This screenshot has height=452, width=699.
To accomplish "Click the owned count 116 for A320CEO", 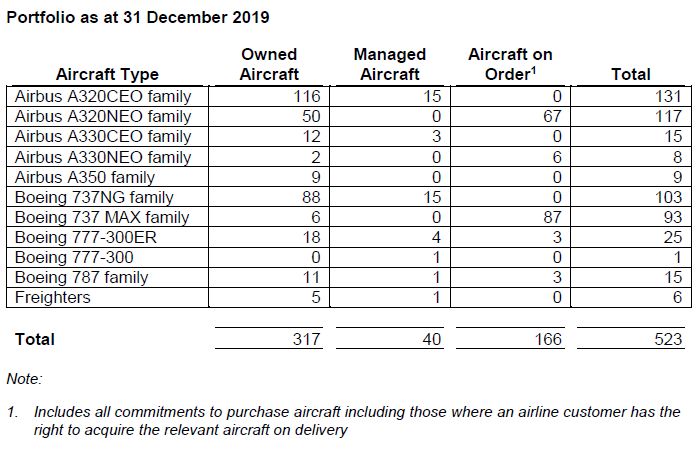I will click(307, 96).
